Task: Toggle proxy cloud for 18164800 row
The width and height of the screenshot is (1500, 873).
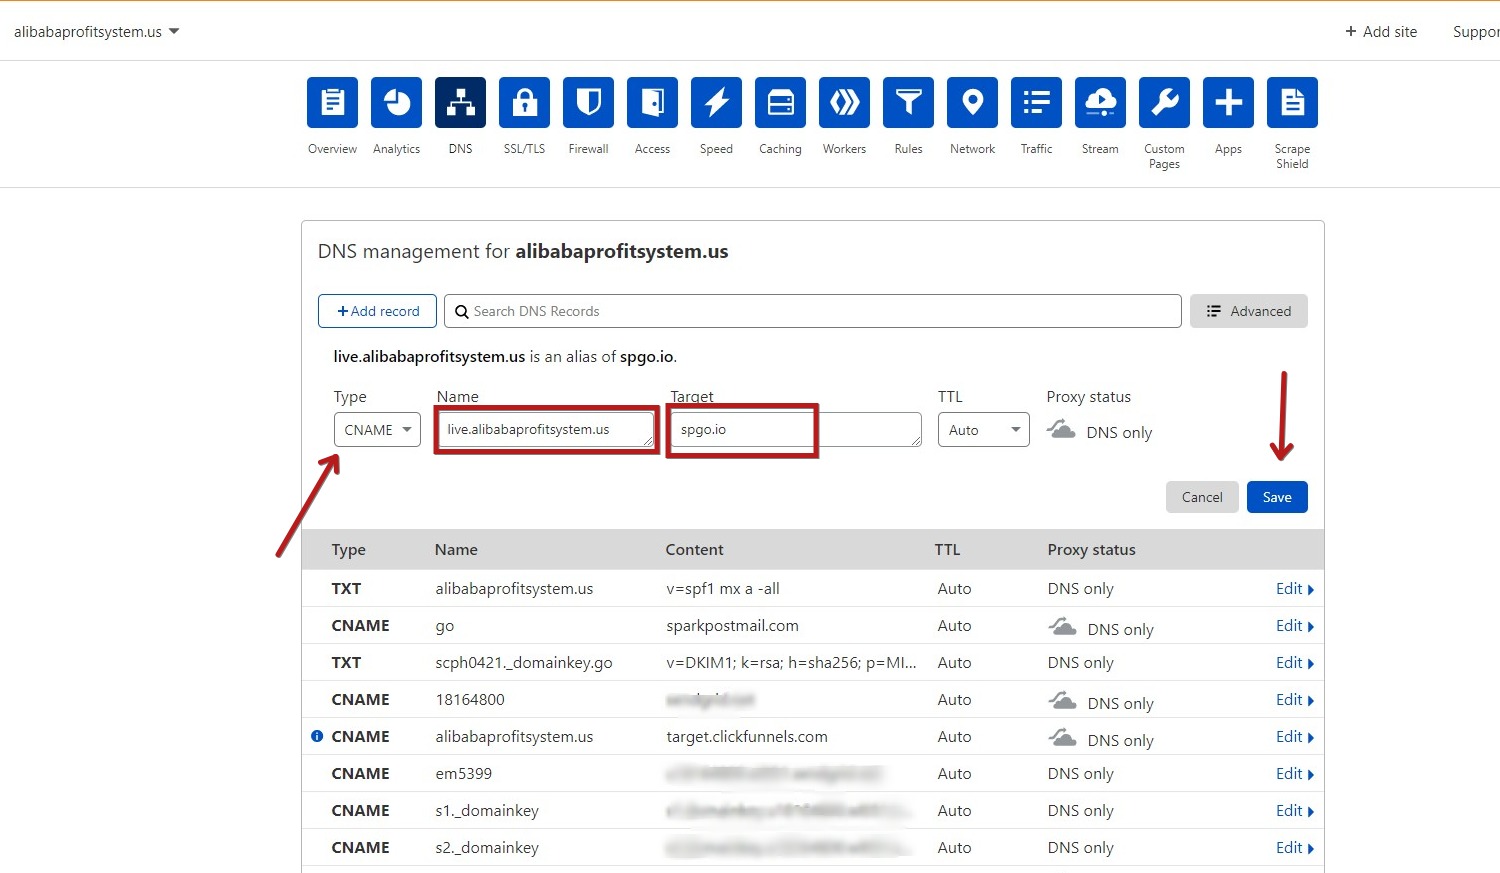Action: tap(1062, 701)
